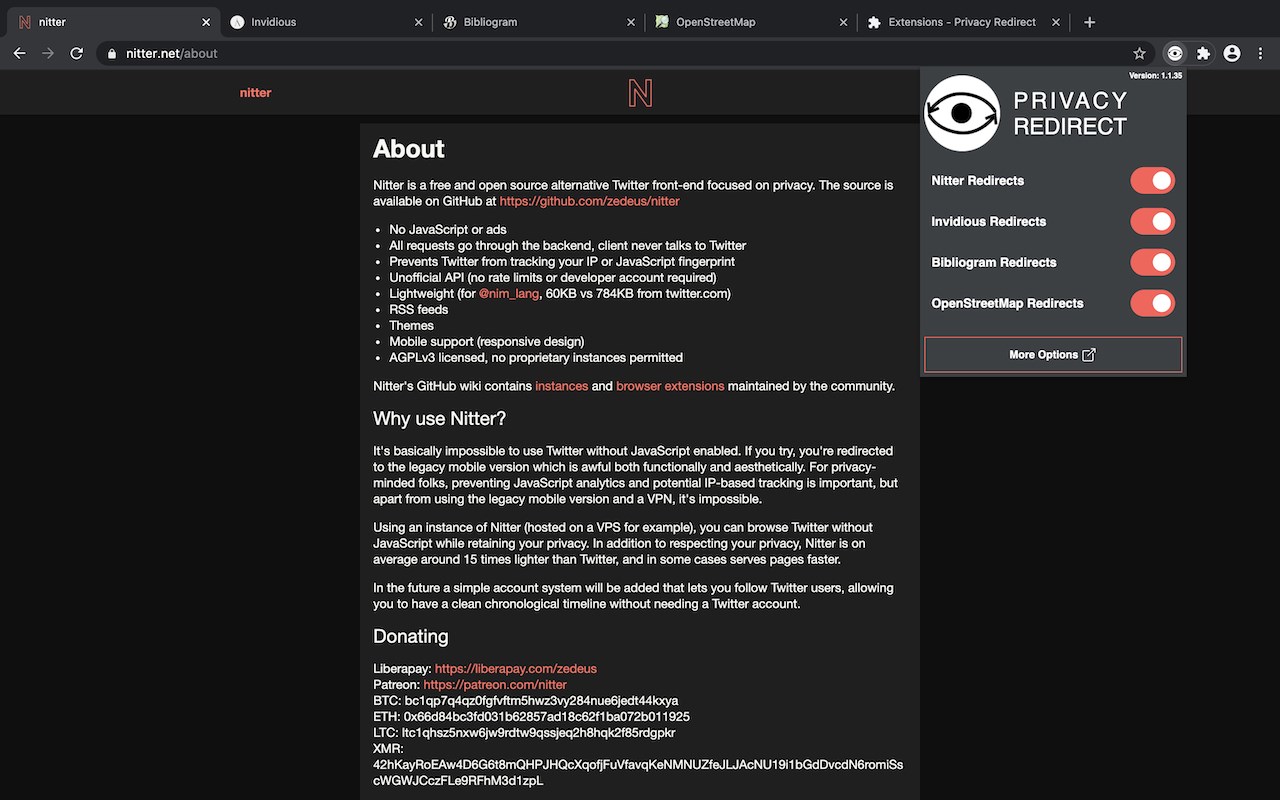1280x800 pixels.
Task: Bookmark this page with the star icon
Action: click(x=1139, y=53)
